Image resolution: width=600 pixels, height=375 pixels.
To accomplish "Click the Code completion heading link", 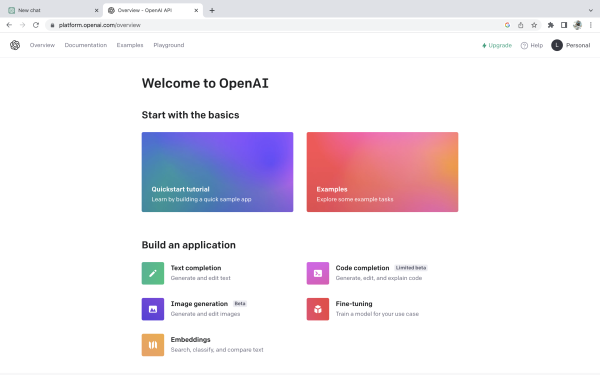I will coord(362,268).
